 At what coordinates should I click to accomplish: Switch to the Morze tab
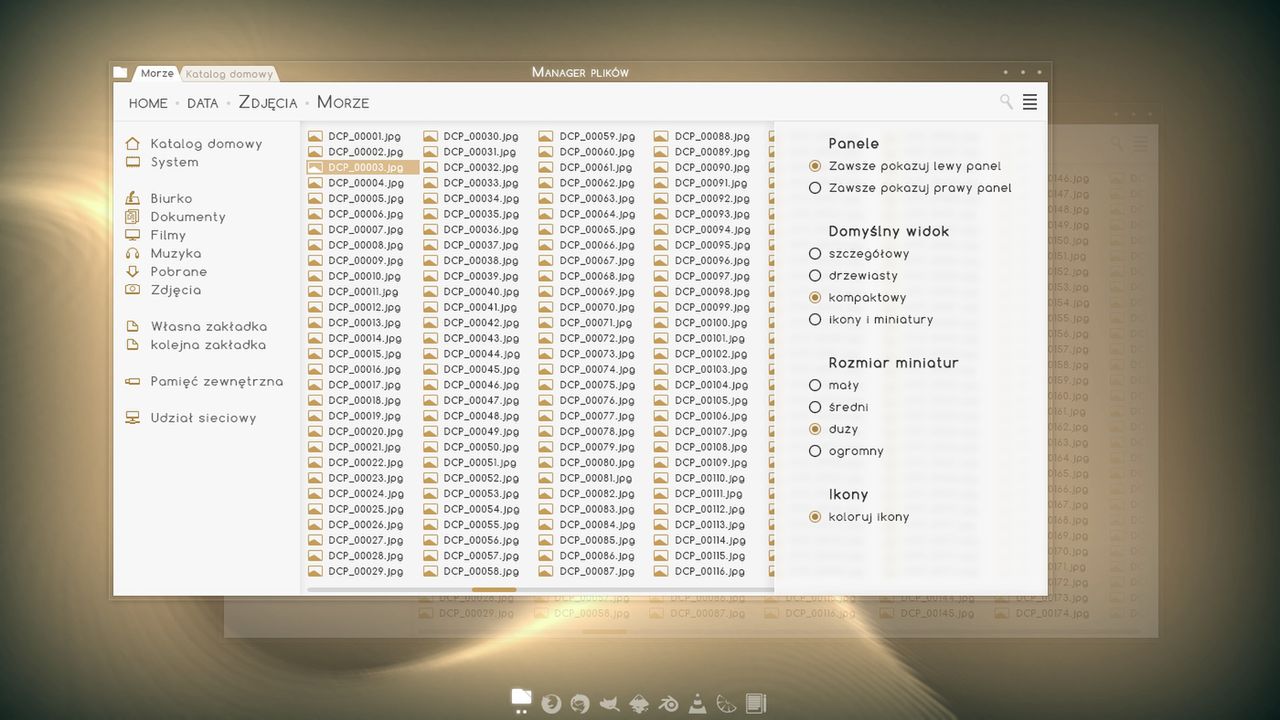(156, 74)
